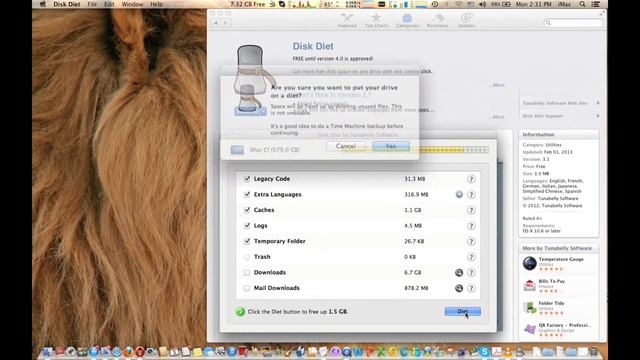Launch Skype from the Dock
Viewport: 640px width, 360px height.
click(484, 351)
